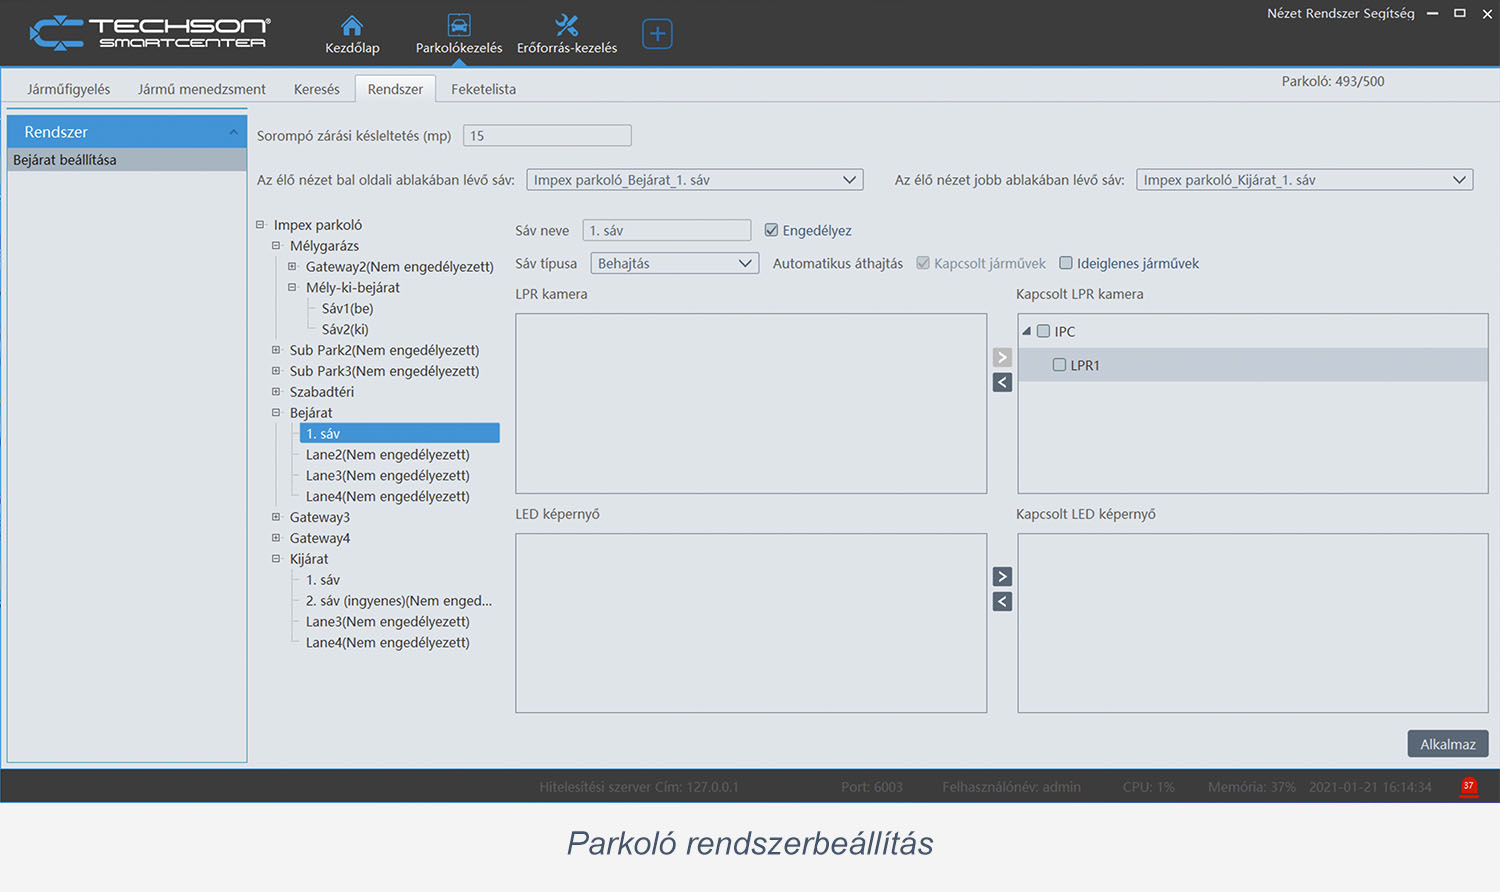Check the LPR1 camera checkbox
Screen dimensions: 1500x892
click(x=1059, y=365)
